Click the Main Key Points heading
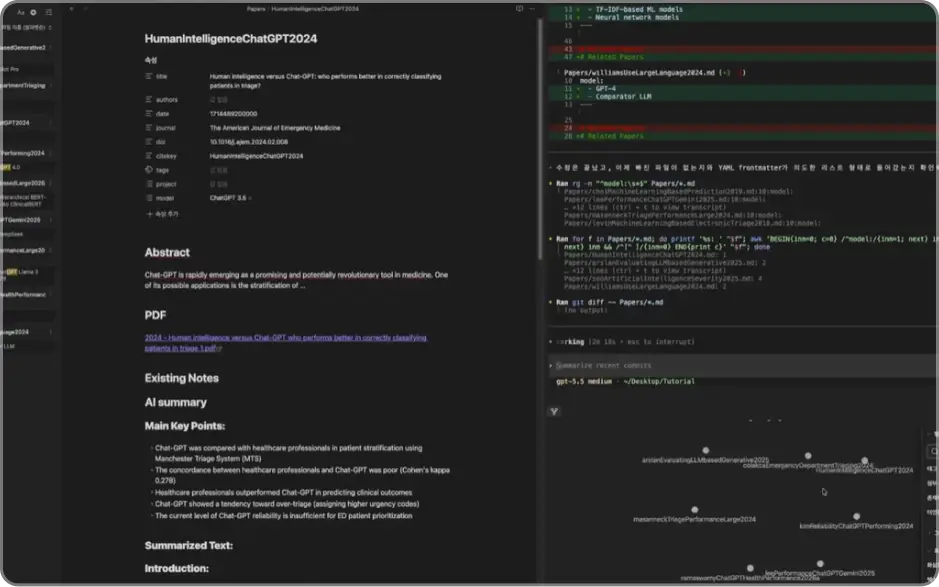The height and width of the screenshot is (587, 939). (x=184, y=426)
